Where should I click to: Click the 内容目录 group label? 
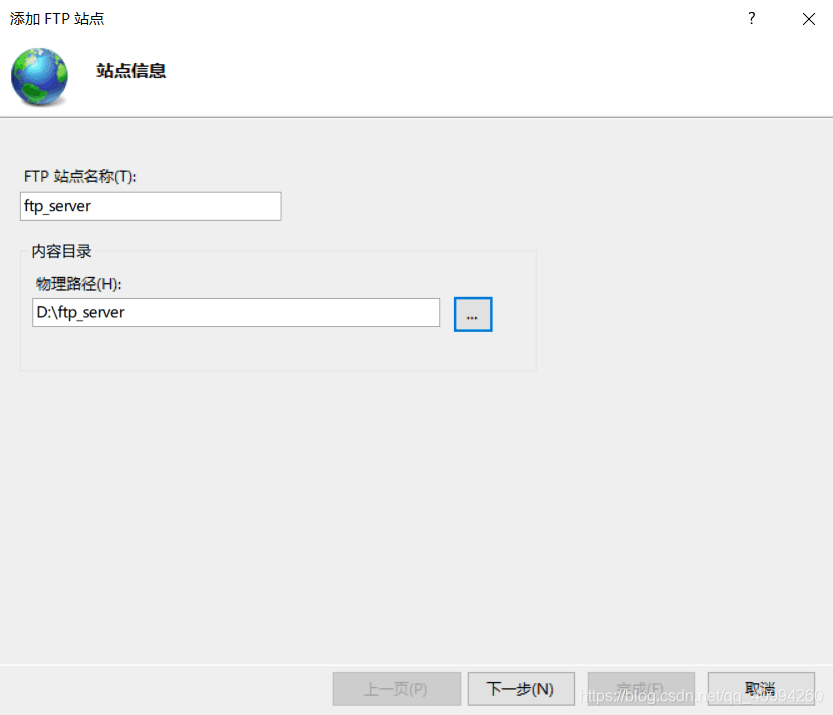click(x=61, y=251)
